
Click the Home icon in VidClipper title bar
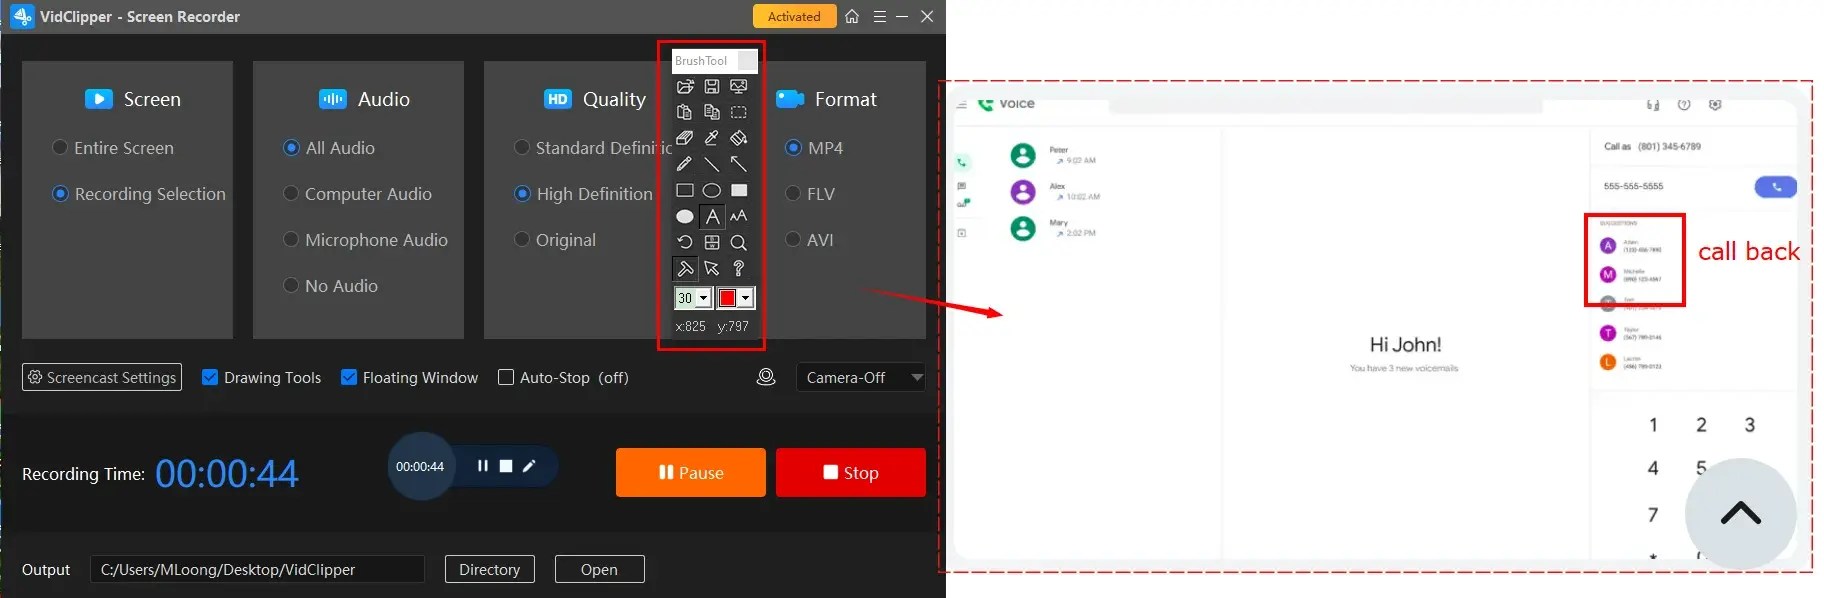pos(852,16)
